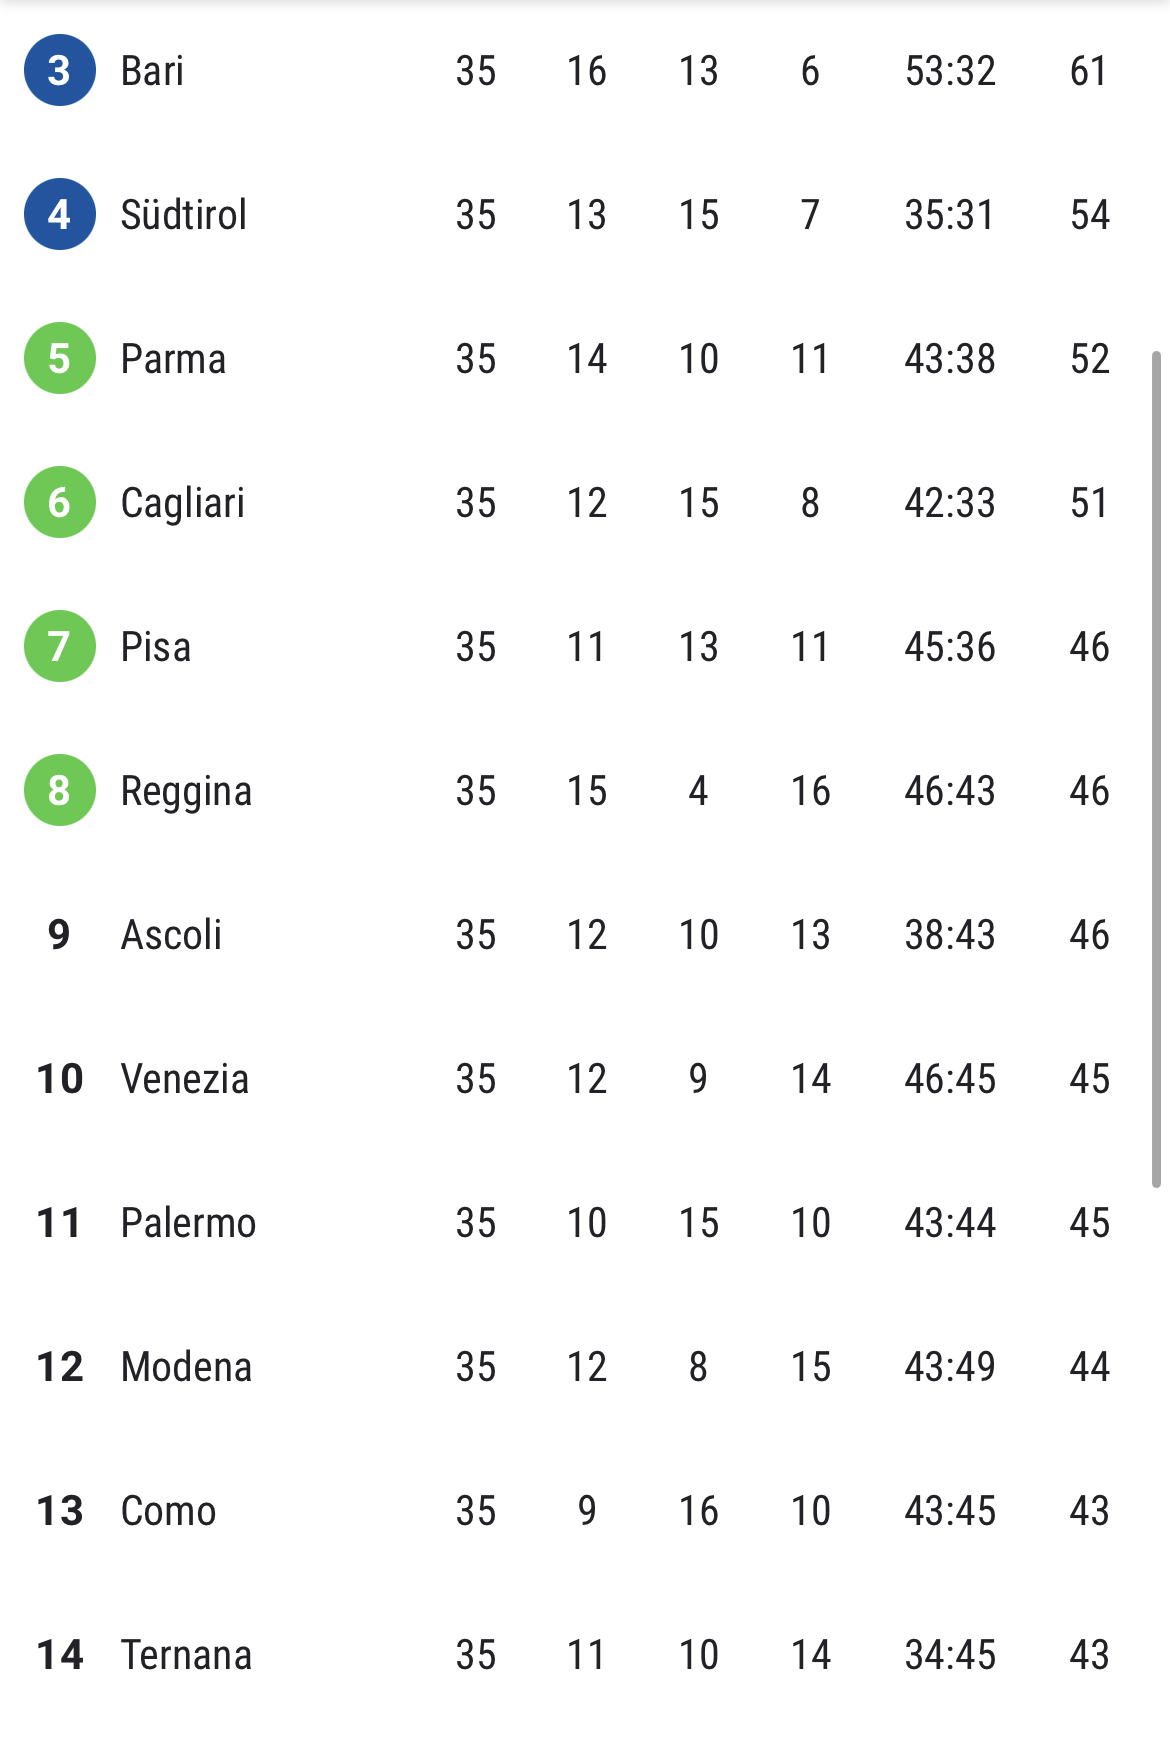Open Ternana team details

coord(186,1655)
